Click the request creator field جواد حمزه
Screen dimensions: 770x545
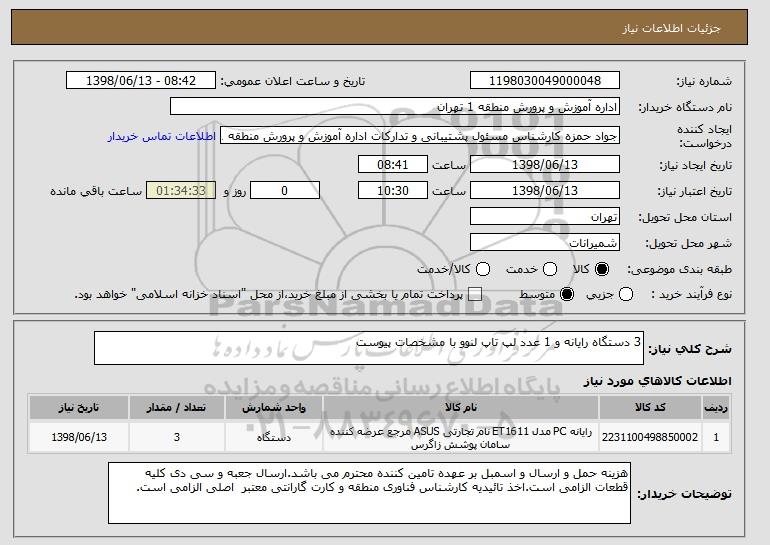coord(420,136)
